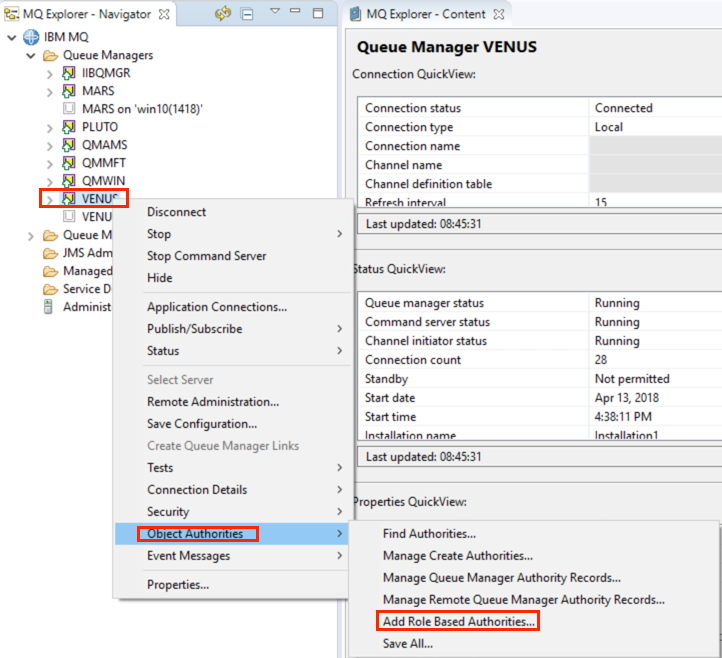Expand the QMMFT queue manager

point(50,163)
